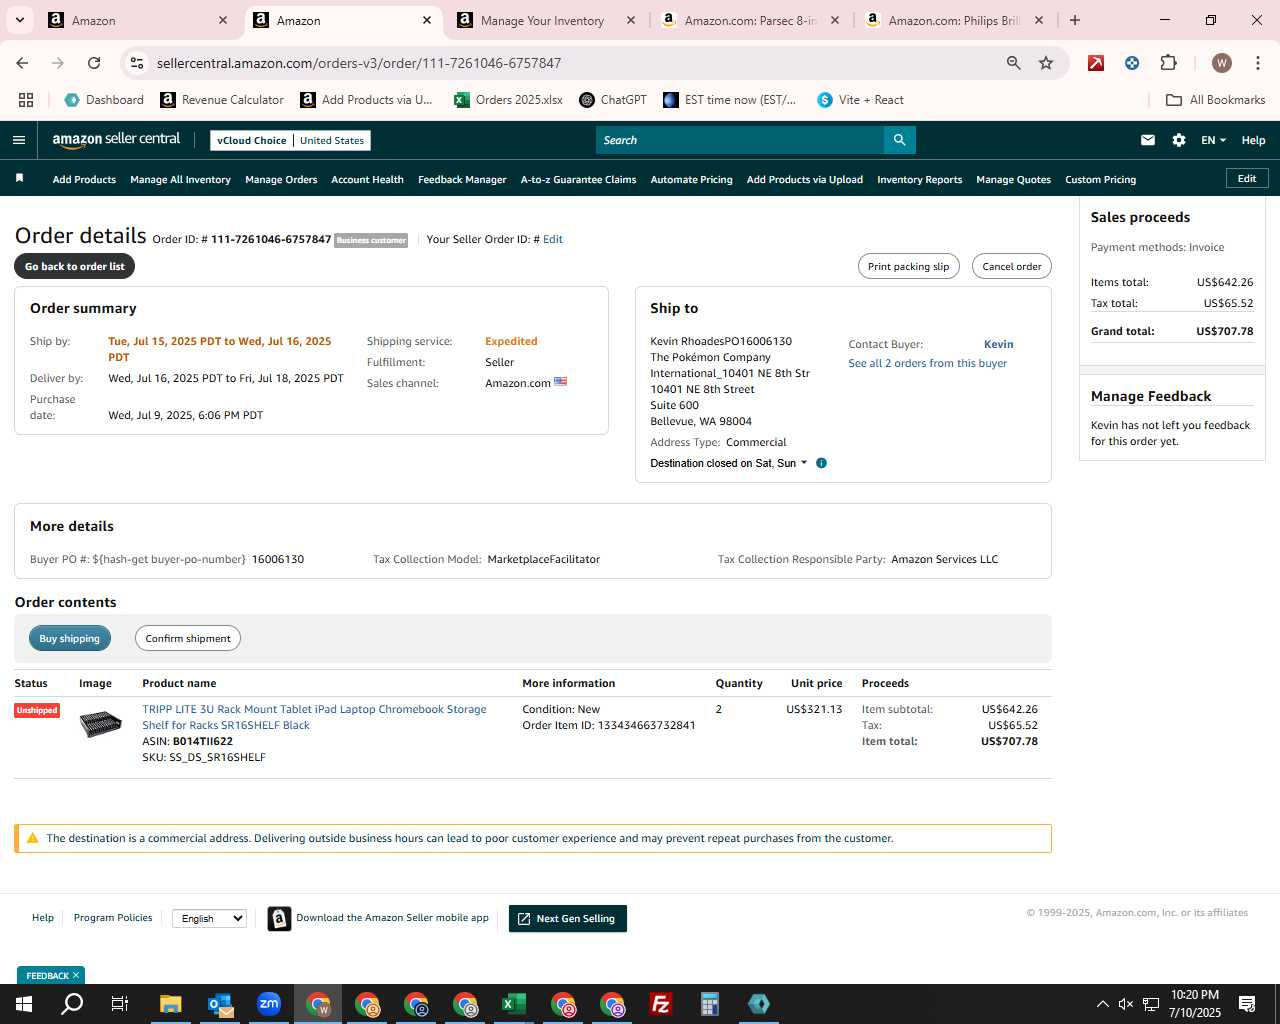Screen dimensions: 1280x1024
Task: Open the EN language dropdown
Action: point(1213,140)
